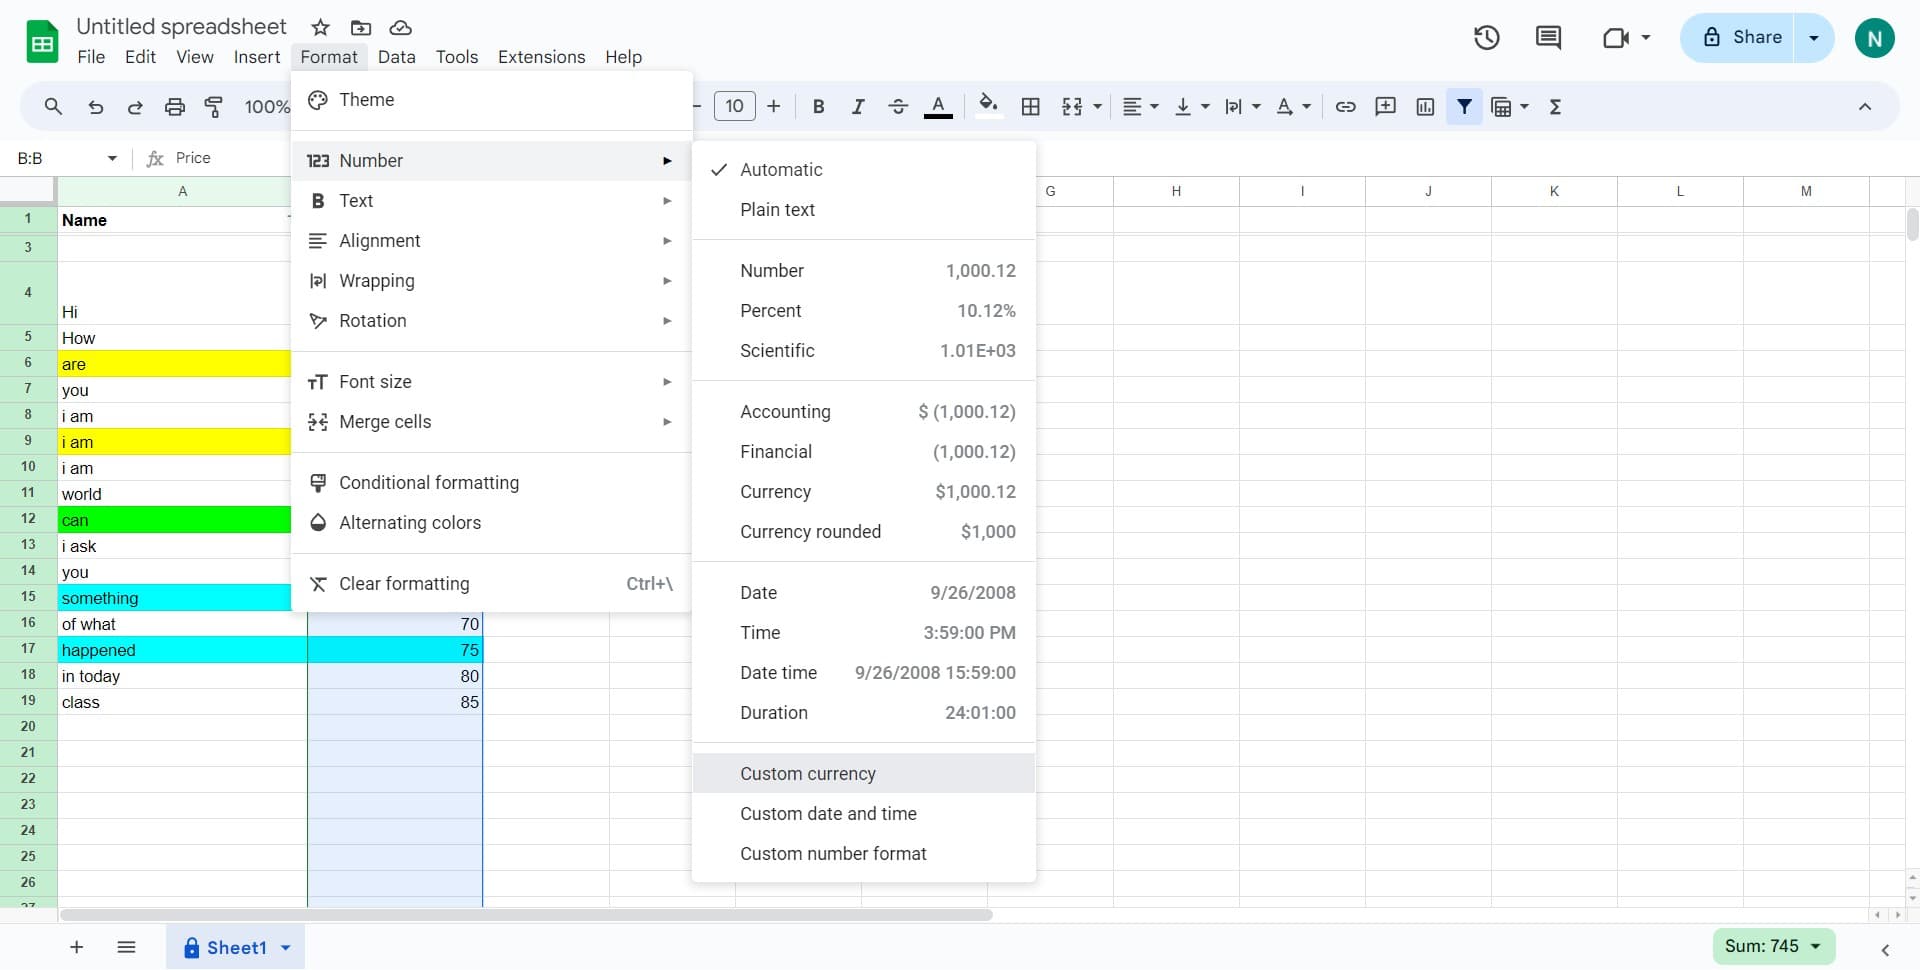Insert a function with the sigma icon
This screenshot has width=1920, height=970.
1555,106
